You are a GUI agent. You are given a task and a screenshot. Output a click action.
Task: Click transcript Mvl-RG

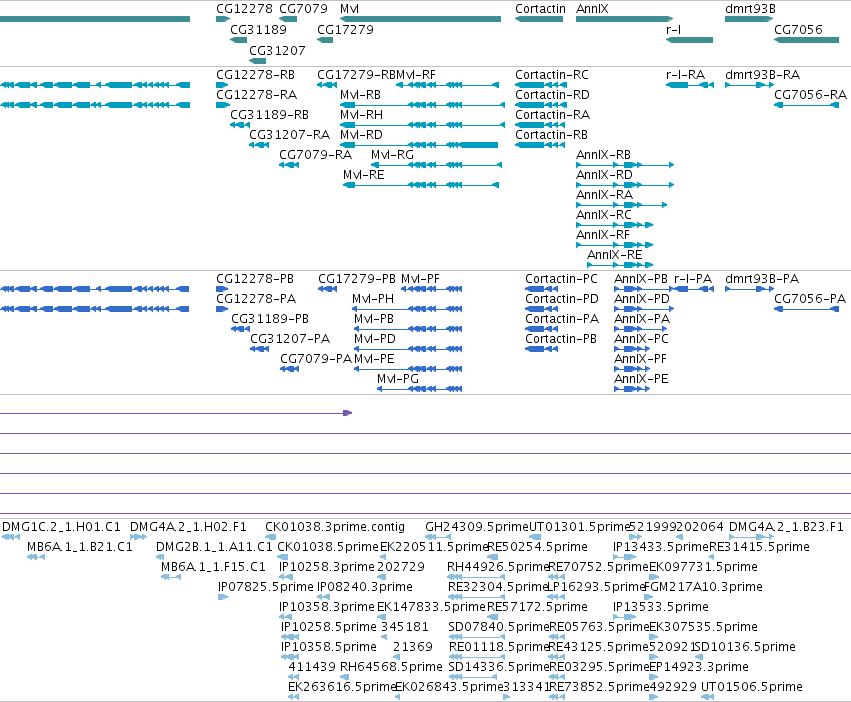tap(436, 165)
